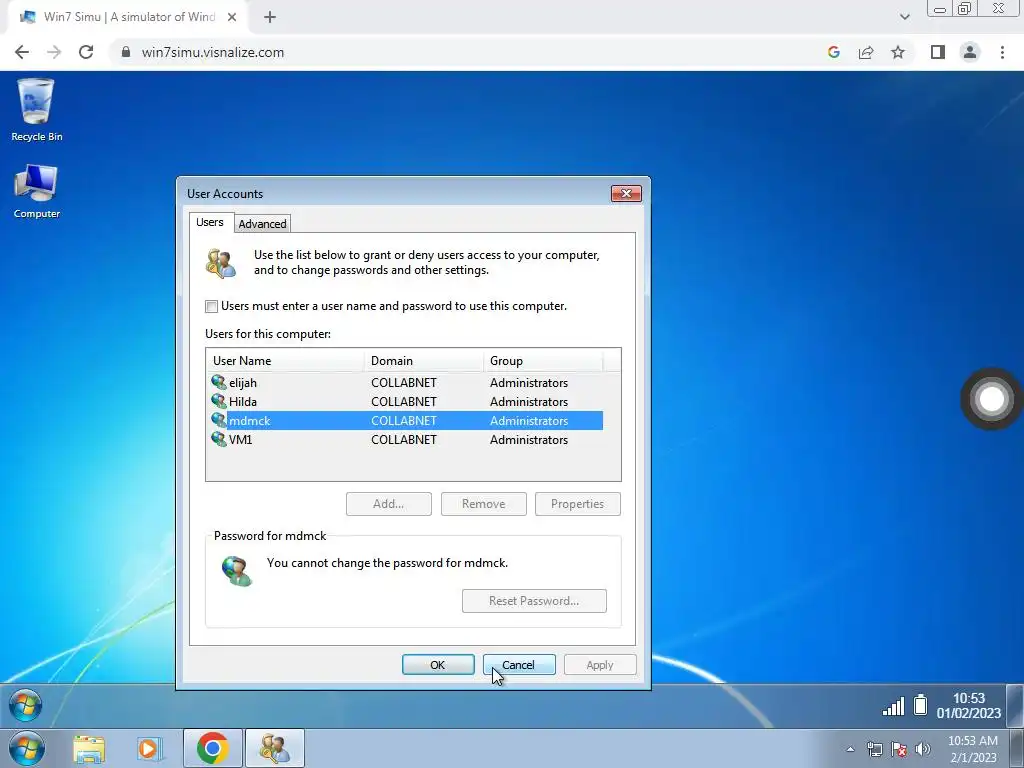Image resolution: width=1024 pixels, height=768 pixels.
Task: Click the network tray icon
Action: tap(874, 749)
